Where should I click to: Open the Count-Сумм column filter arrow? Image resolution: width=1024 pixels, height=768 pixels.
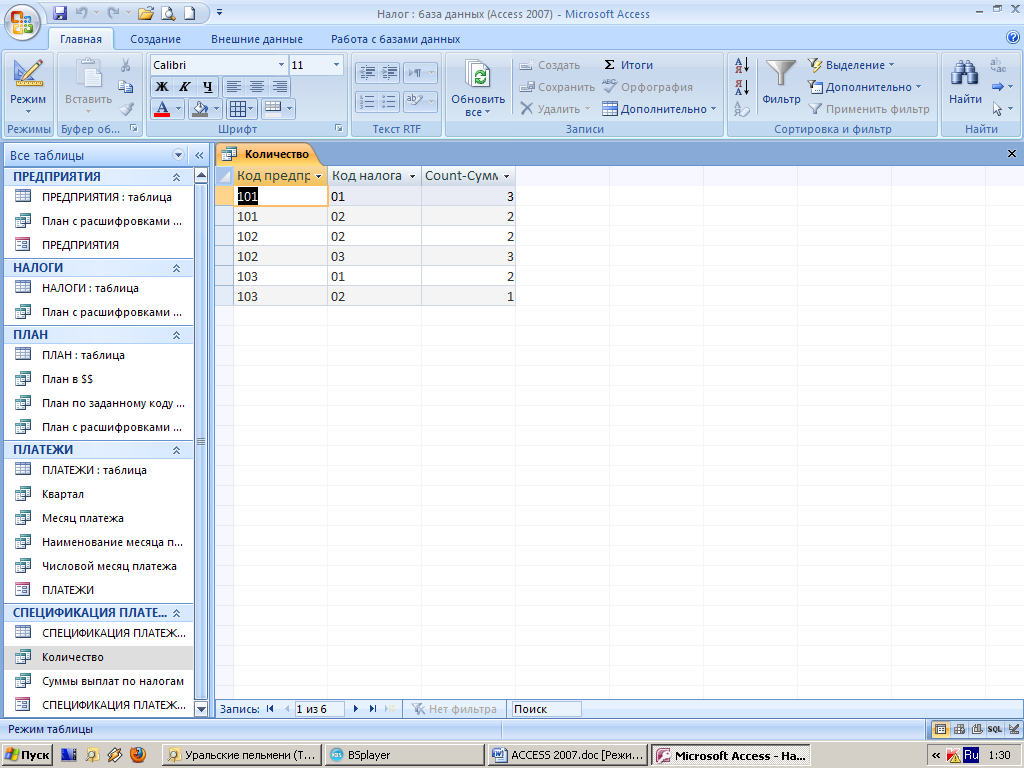point(506,176)
